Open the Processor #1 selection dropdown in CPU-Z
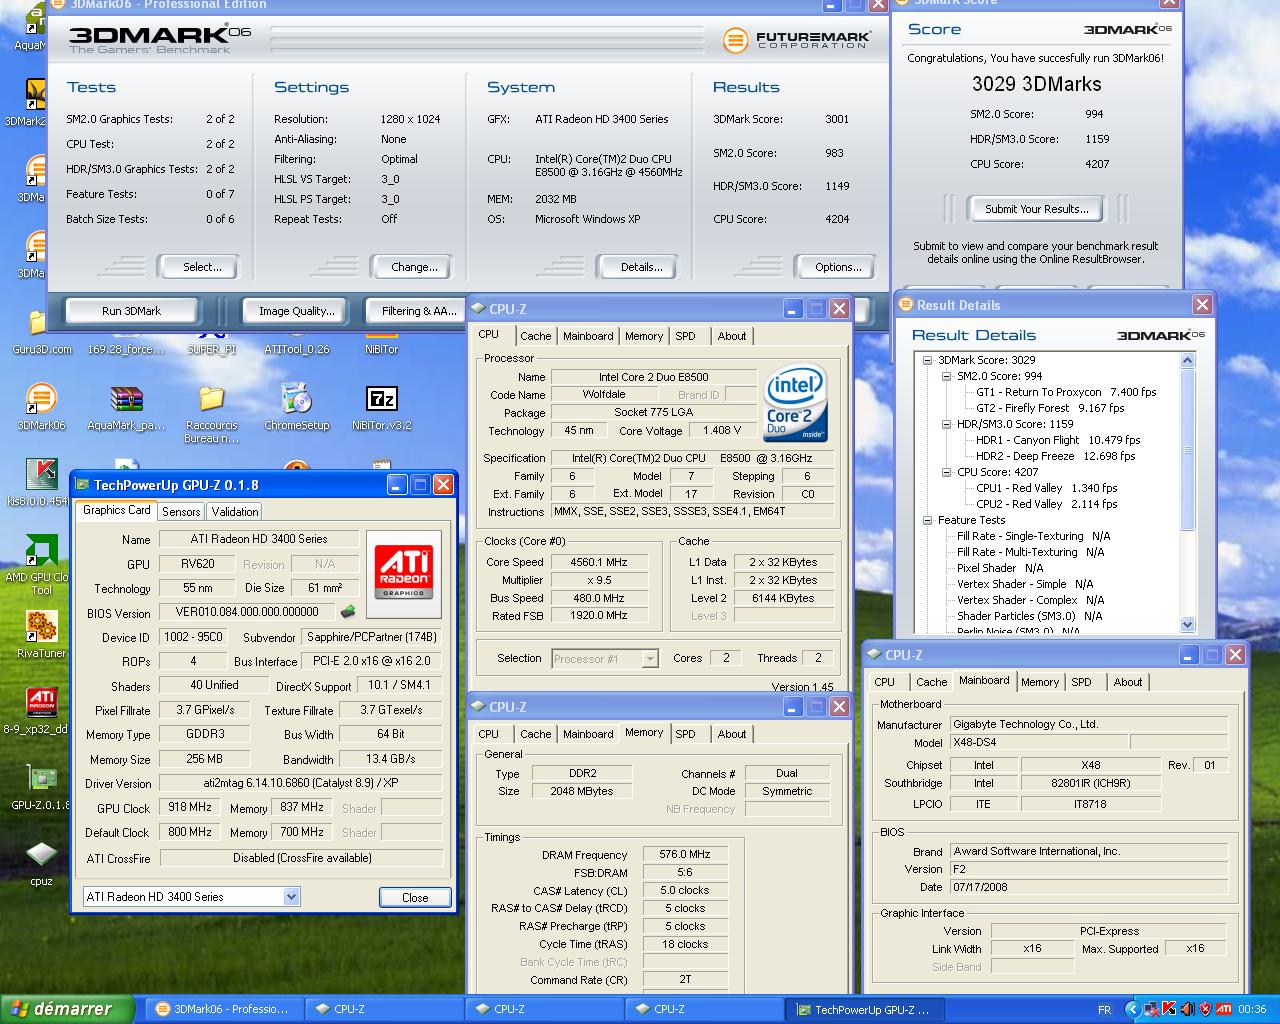The width and height of the screenshot is (1280, 1024). [650, 659]
